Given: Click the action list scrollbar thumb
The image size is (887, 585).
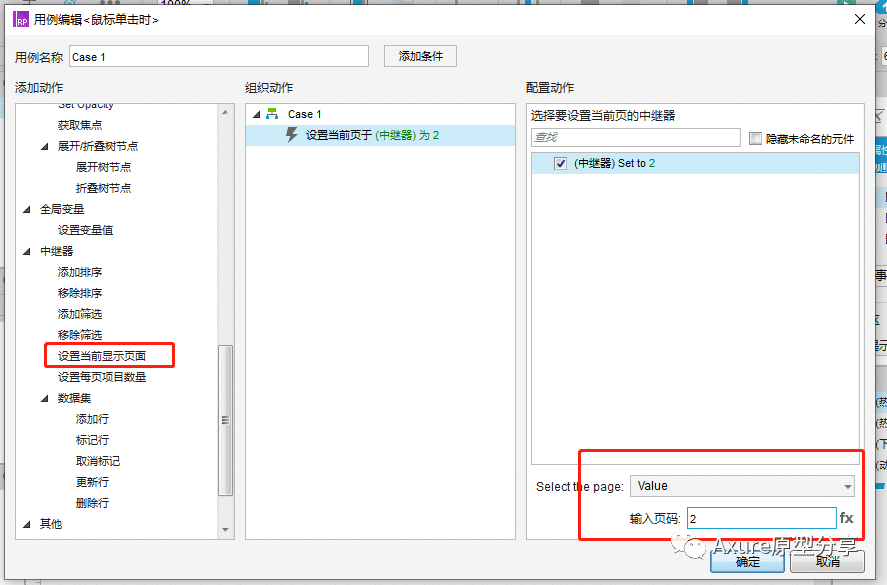Looking at the screenshot, I should 225,420.
